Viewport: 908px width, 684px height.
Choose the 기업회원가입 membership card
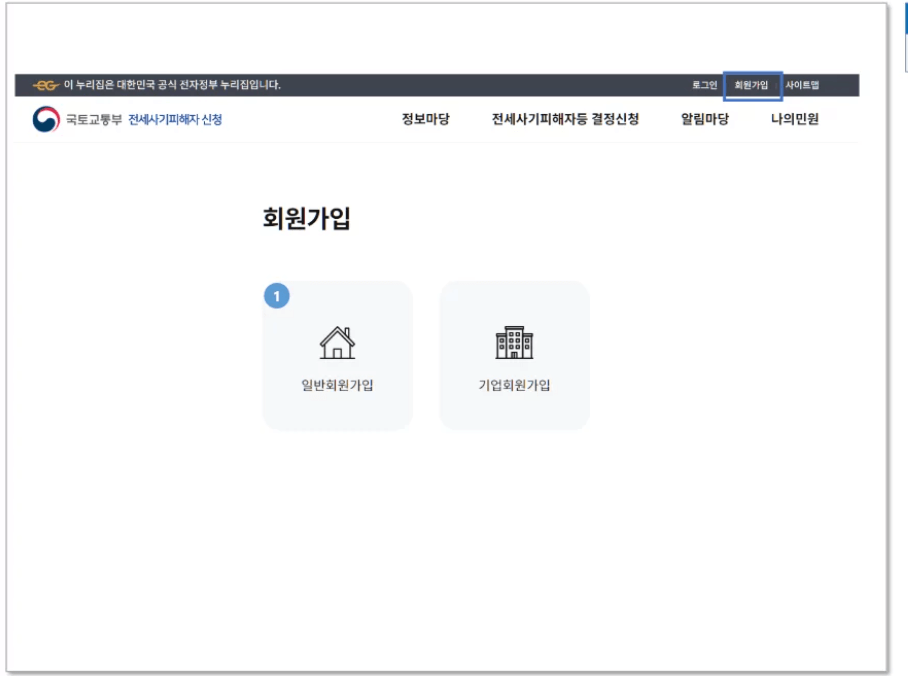click(x=516, y=355)
